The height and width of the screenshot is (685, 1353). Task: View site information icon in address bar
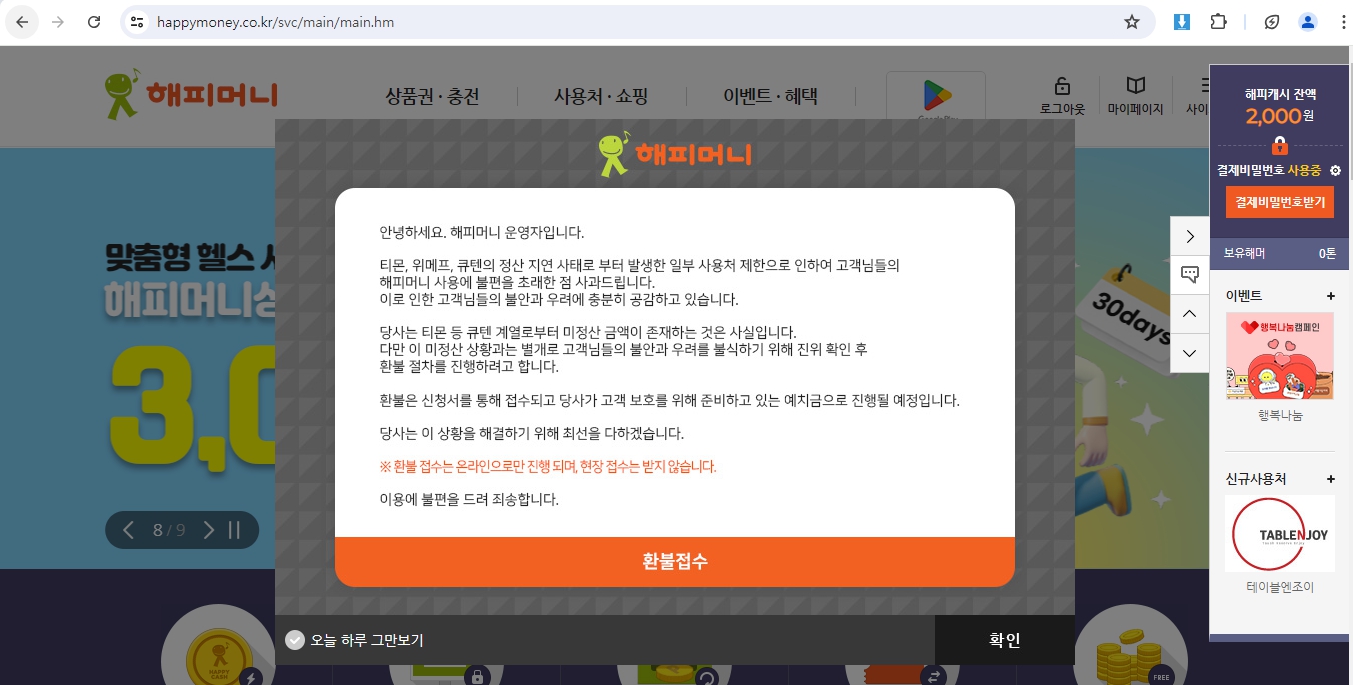click(x=138, y=22)
